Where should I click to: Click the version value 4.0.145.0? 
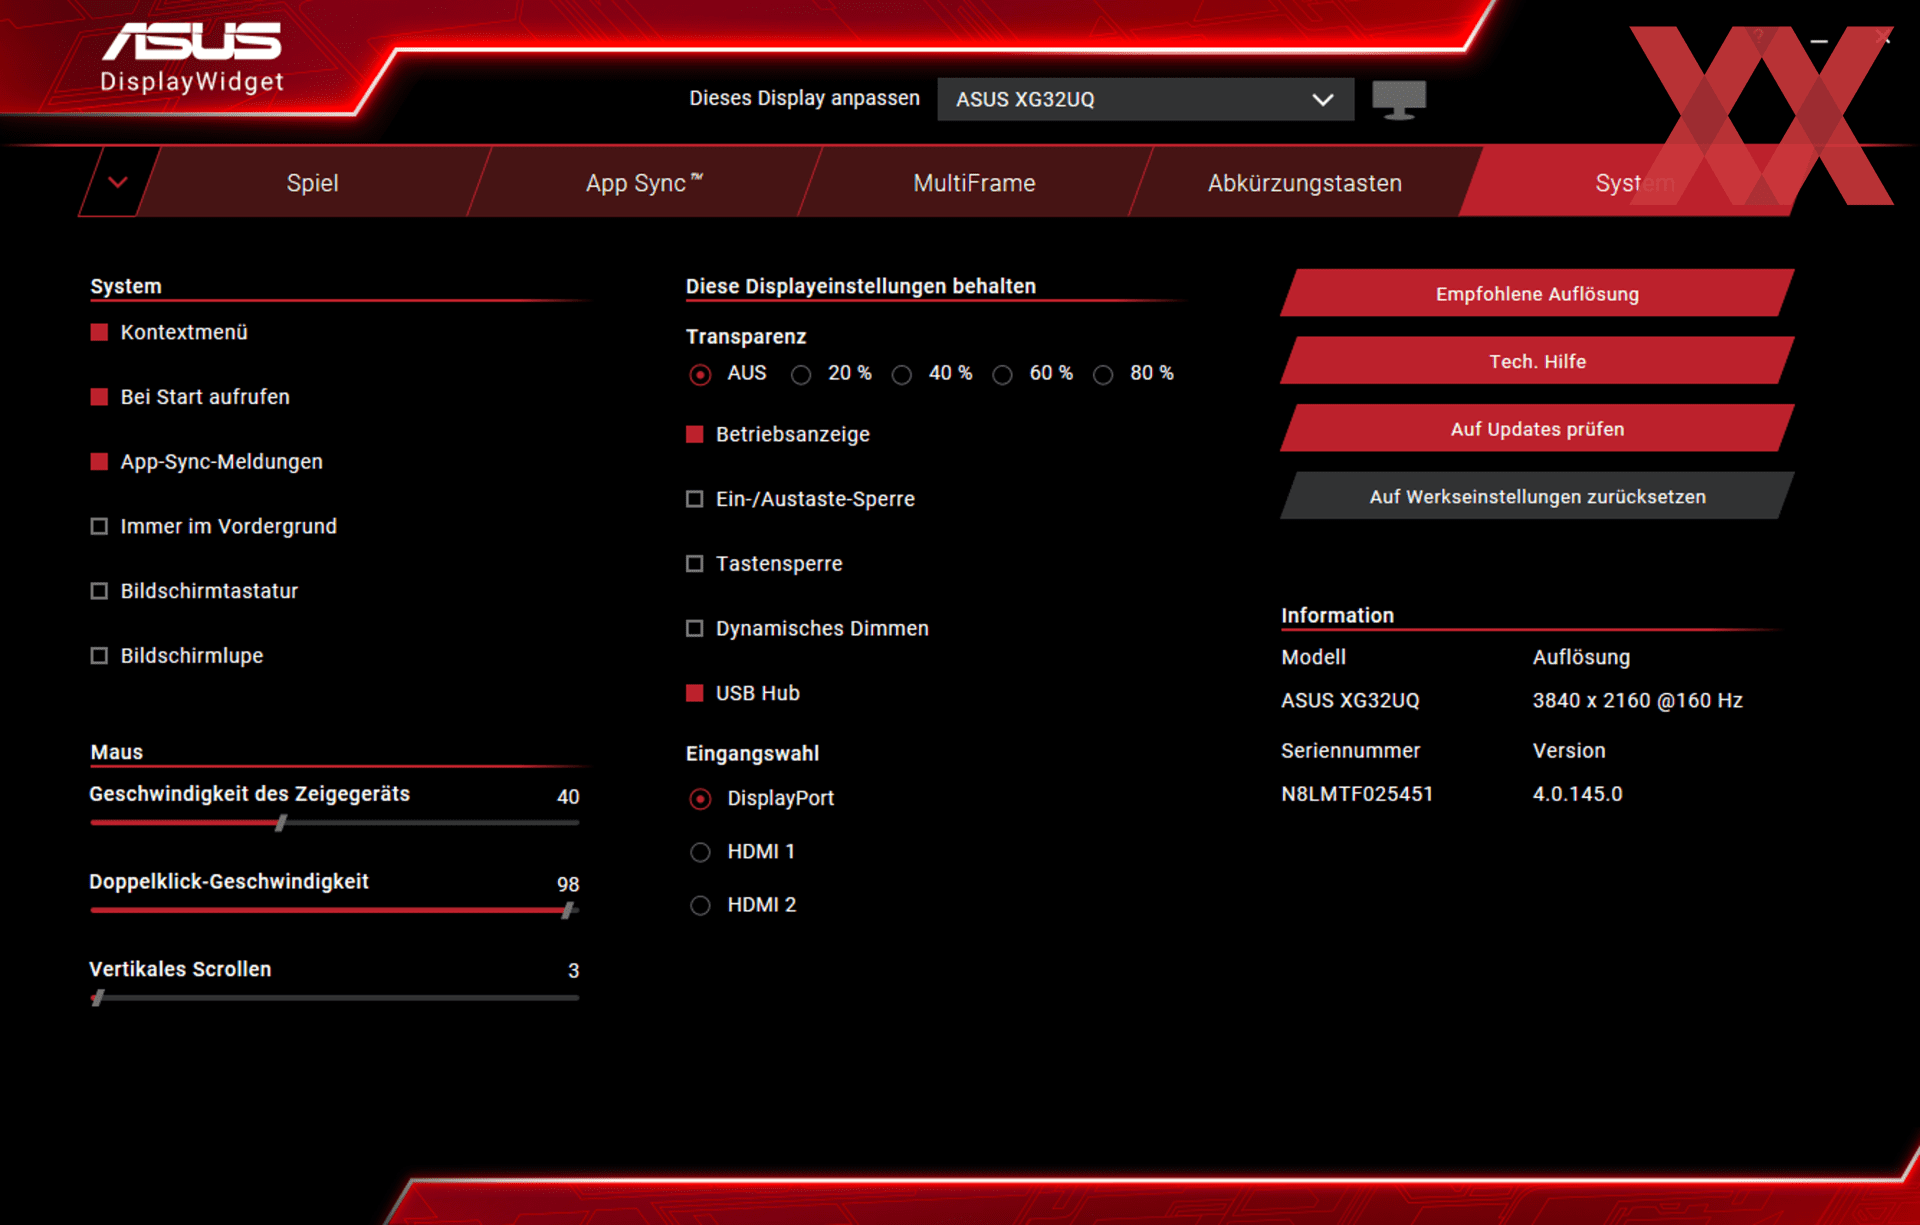(1577, 794)
